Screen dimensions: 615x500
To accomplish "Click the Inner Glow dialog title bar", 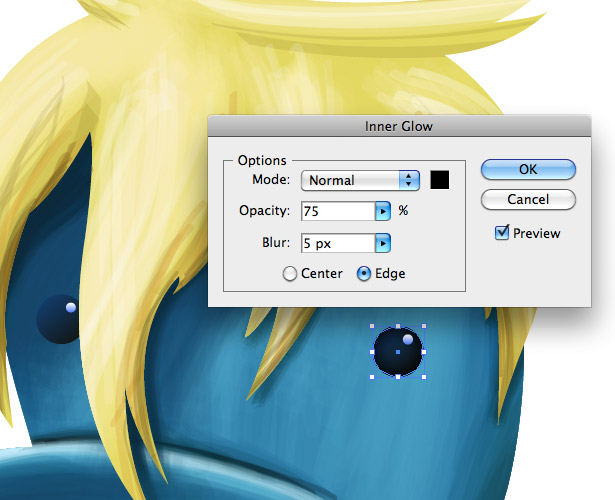I will [x=399, y=126].
